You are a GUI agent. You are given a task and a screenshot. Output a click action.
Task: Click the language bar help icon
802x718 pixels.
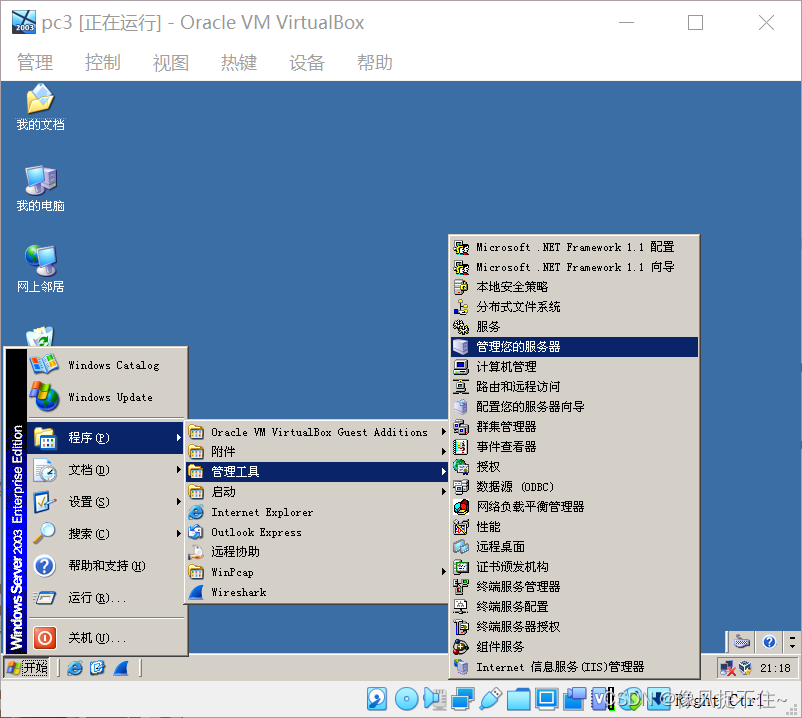pyautogui.click(x=769, y=641)
